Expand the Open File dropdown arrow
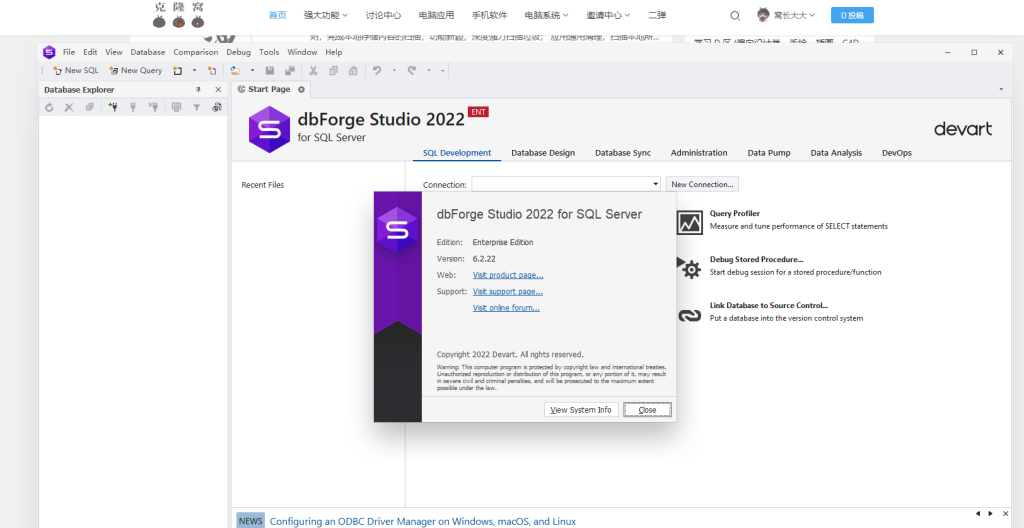The width and height of the screenshot is (1024, 528). pos(251,71)
